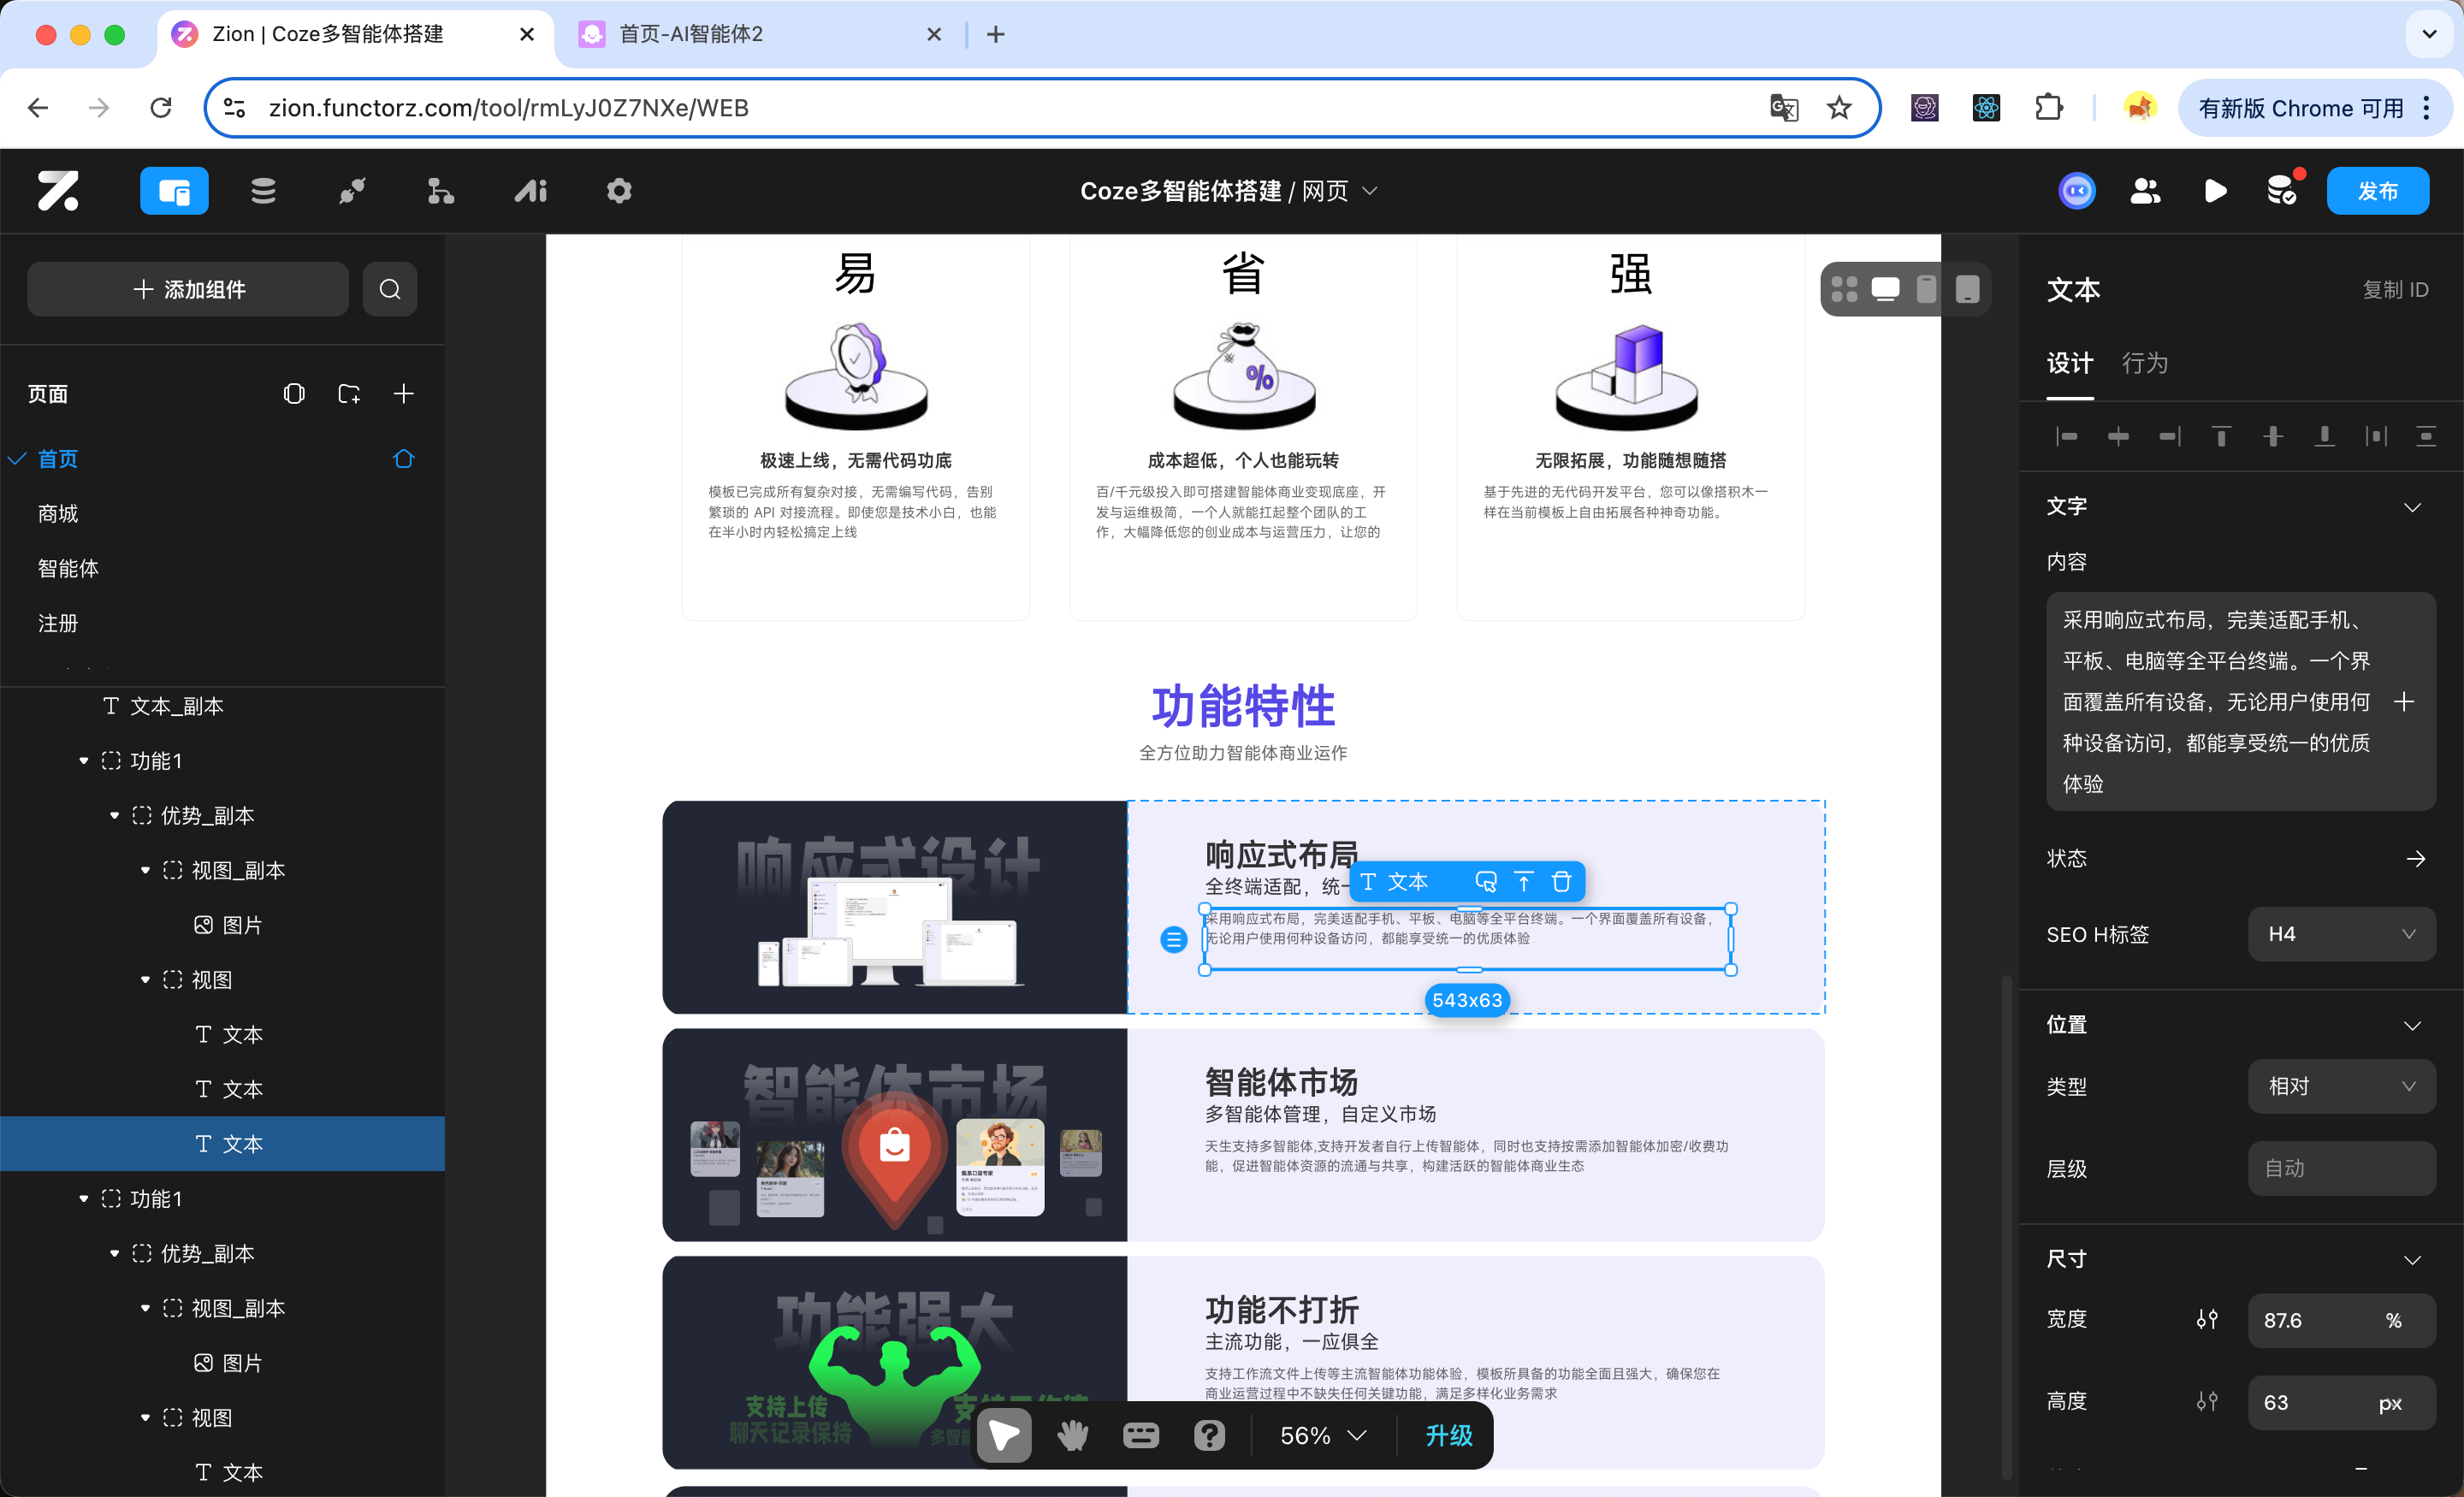The width and height of the screenshot is (2464, 1497).
Task: Click the align top icon
Action: tap(2221, 436)
